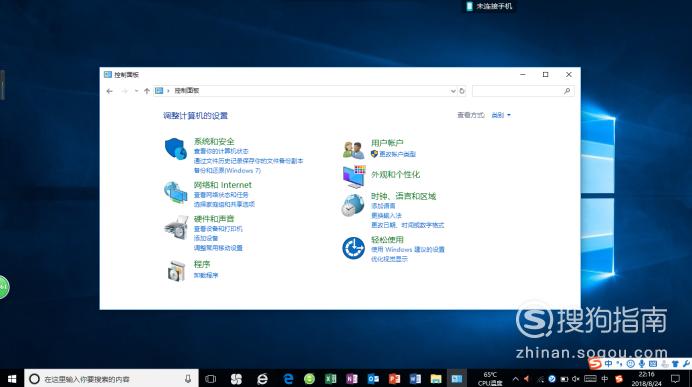
Task: Click 添加设备 link under Hardware
Action: (x=206, y=238)
